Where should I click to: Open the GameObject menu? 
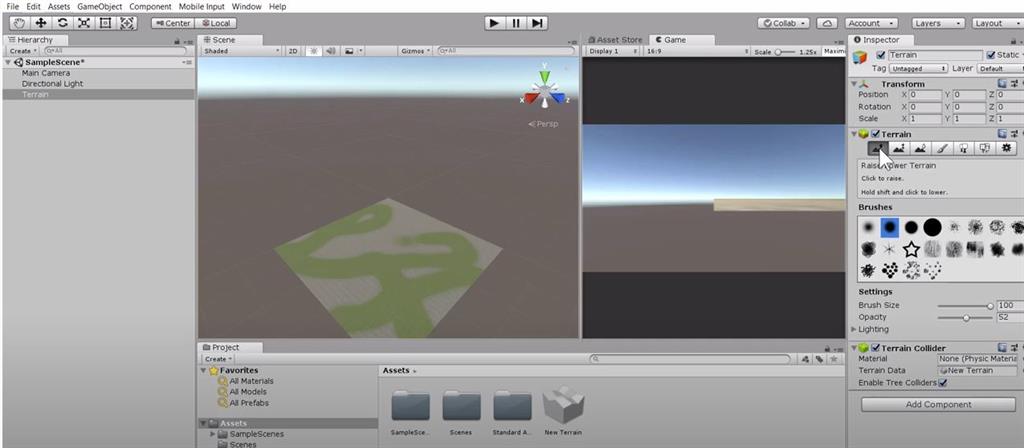click(99, 7)
